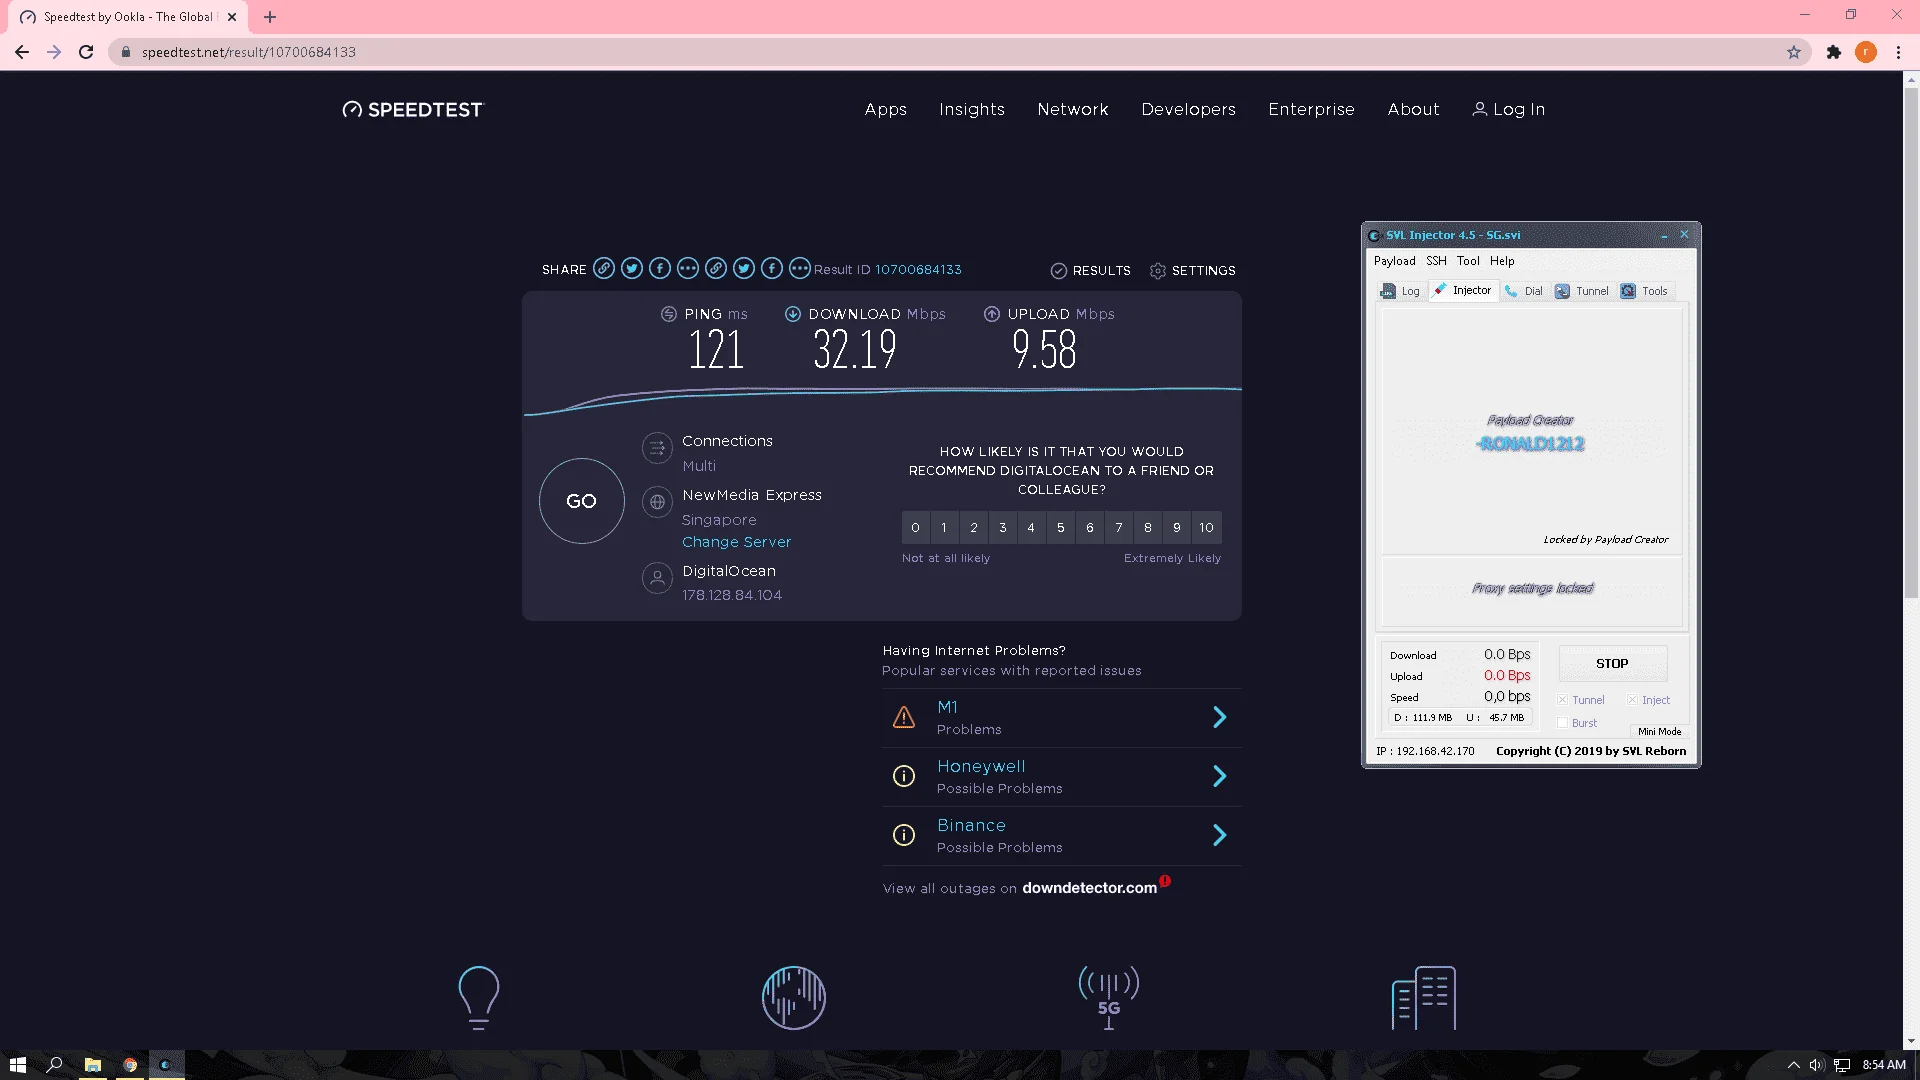Screen dimensions: 1920x1080
Task: Expand the M1 Problems row chevron
Action: [1220, 717]
